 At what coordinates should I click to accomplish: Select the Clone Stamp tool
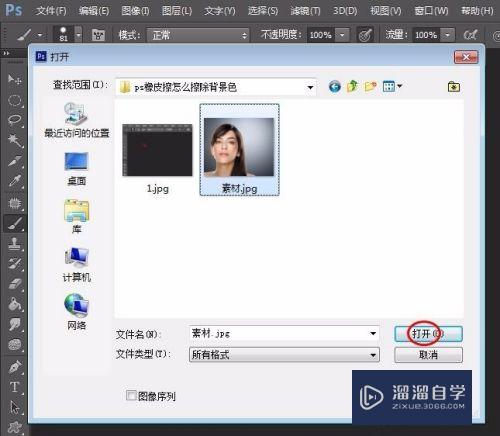point(14,244)
